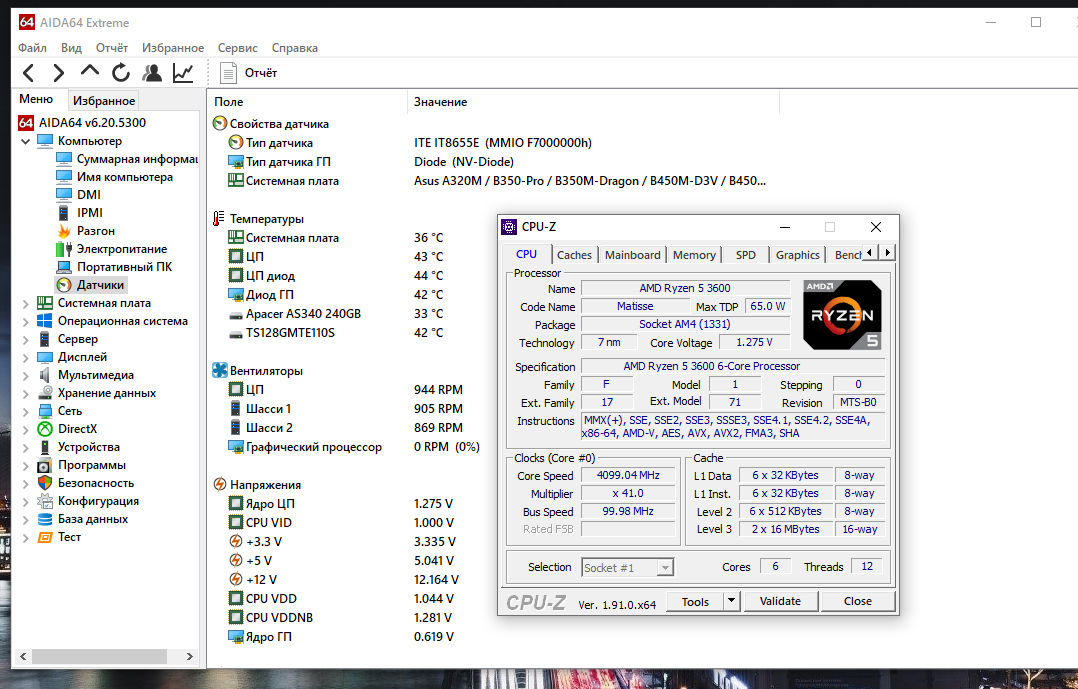Switch to CPU-Z Mainboard tab
The width and height of the screenshot is (1078, 689).
632,254
